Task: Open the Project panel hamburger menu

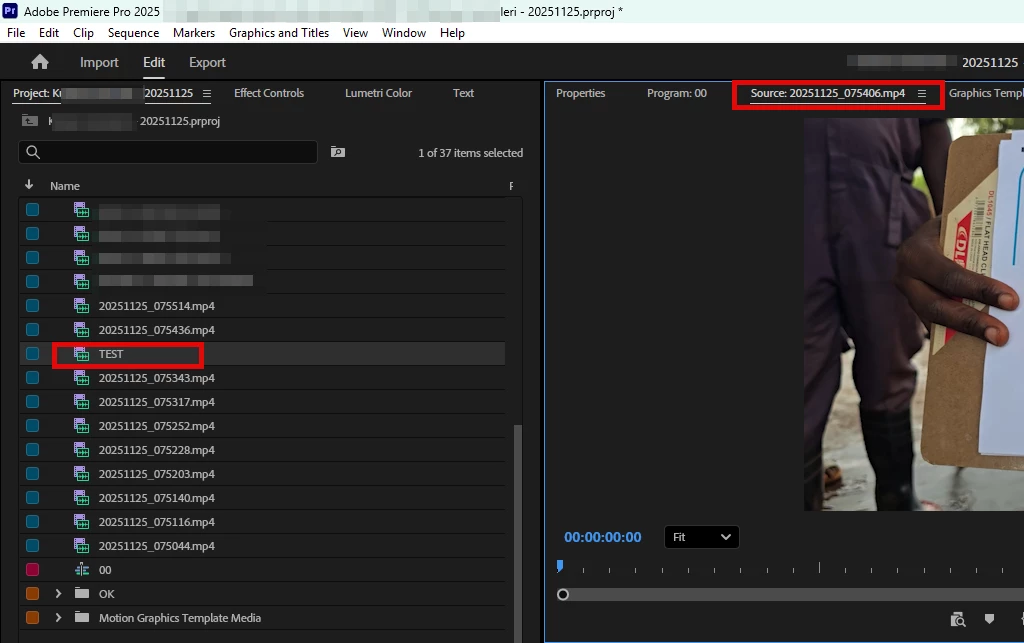Action: (x=206, y=93)
